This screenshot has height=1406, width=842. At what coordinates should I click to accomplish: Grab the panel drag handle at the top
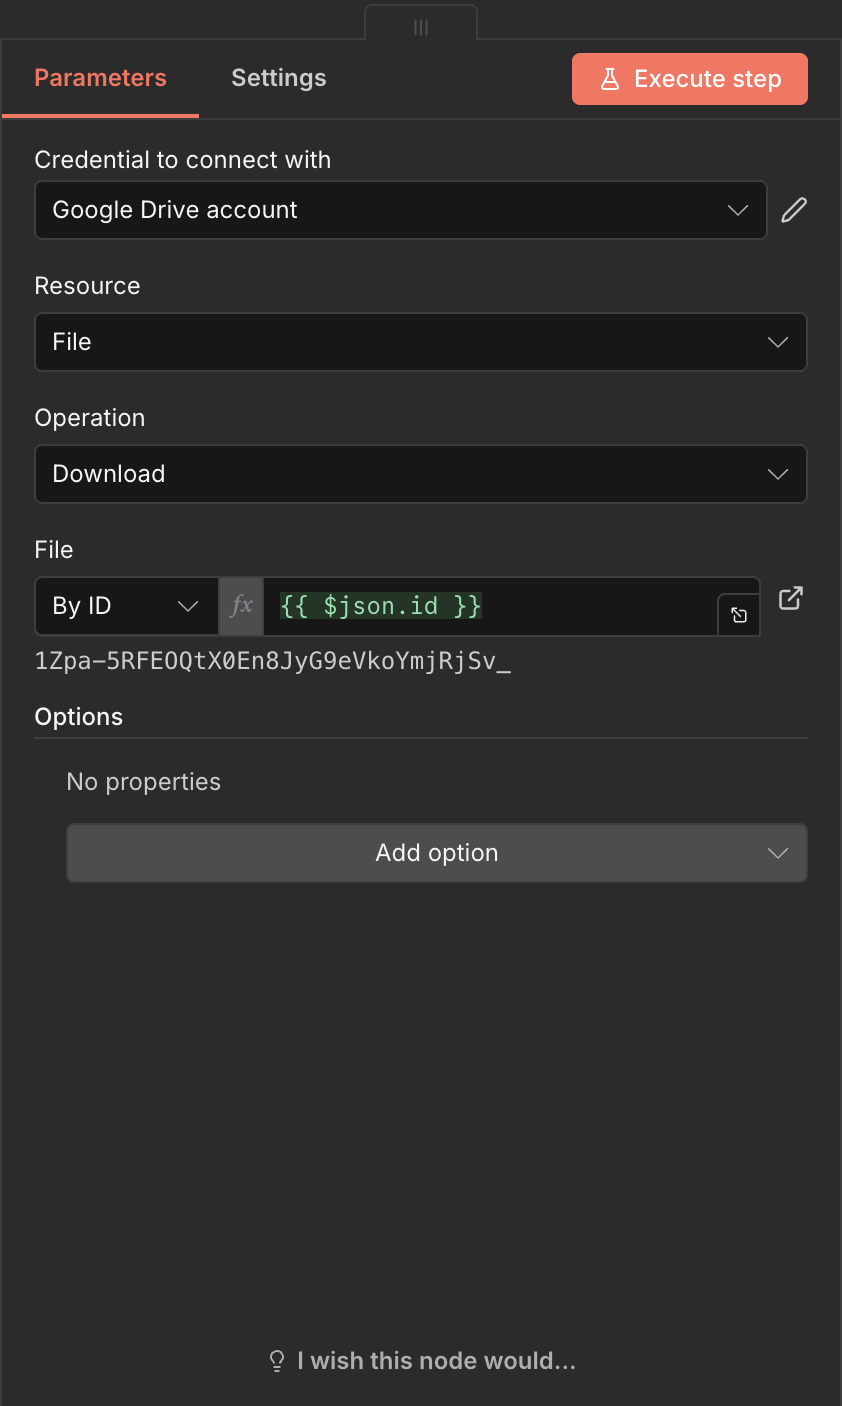(x=421, y=25)
